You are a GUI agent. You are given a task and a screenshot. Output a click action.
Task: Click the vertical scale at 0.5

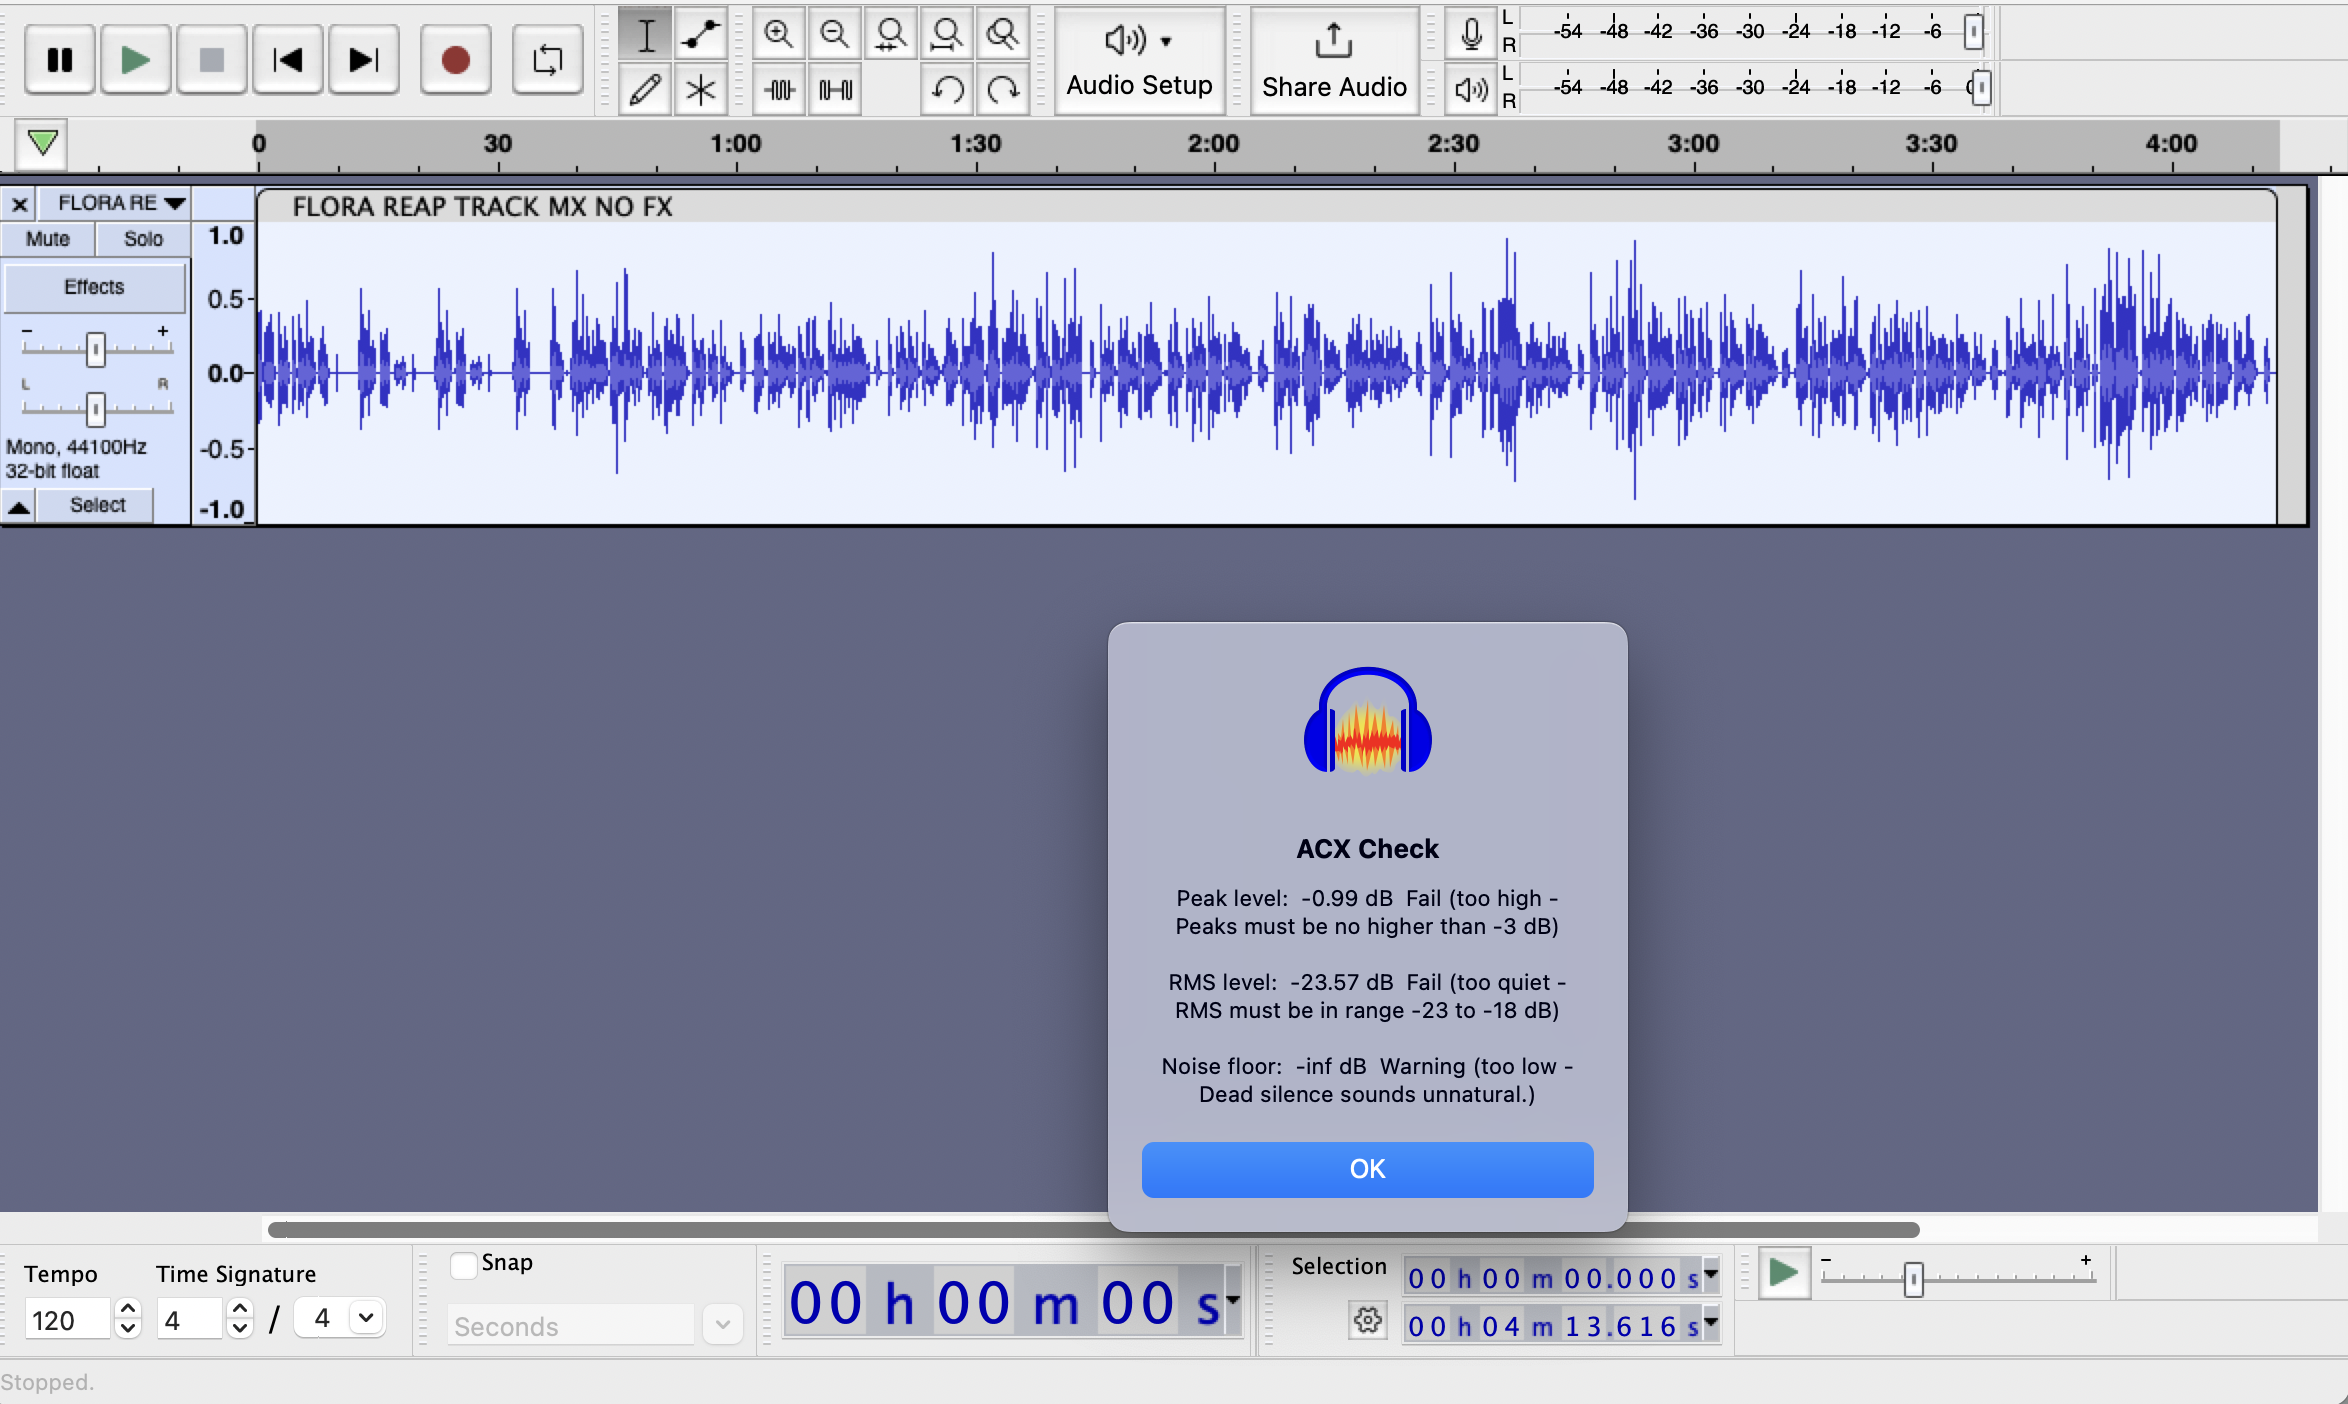point(226,299)
